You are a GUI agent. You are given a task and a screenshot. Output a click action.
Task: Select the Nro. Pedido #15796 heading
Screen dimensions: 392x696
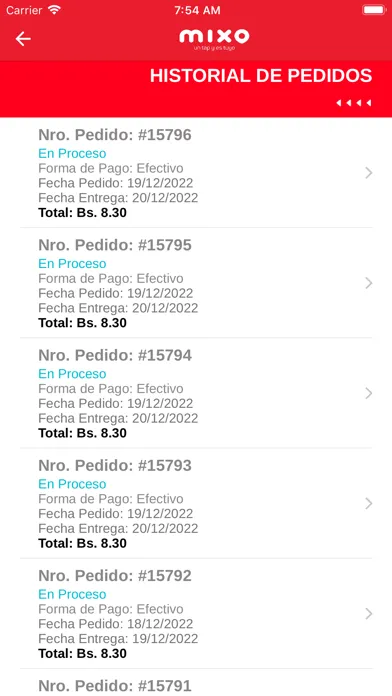click(115, 134)
